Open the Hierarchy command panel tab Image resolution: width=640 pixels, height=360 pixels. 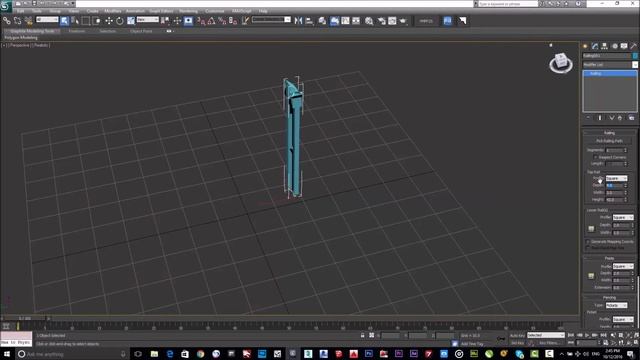point(604,46)
